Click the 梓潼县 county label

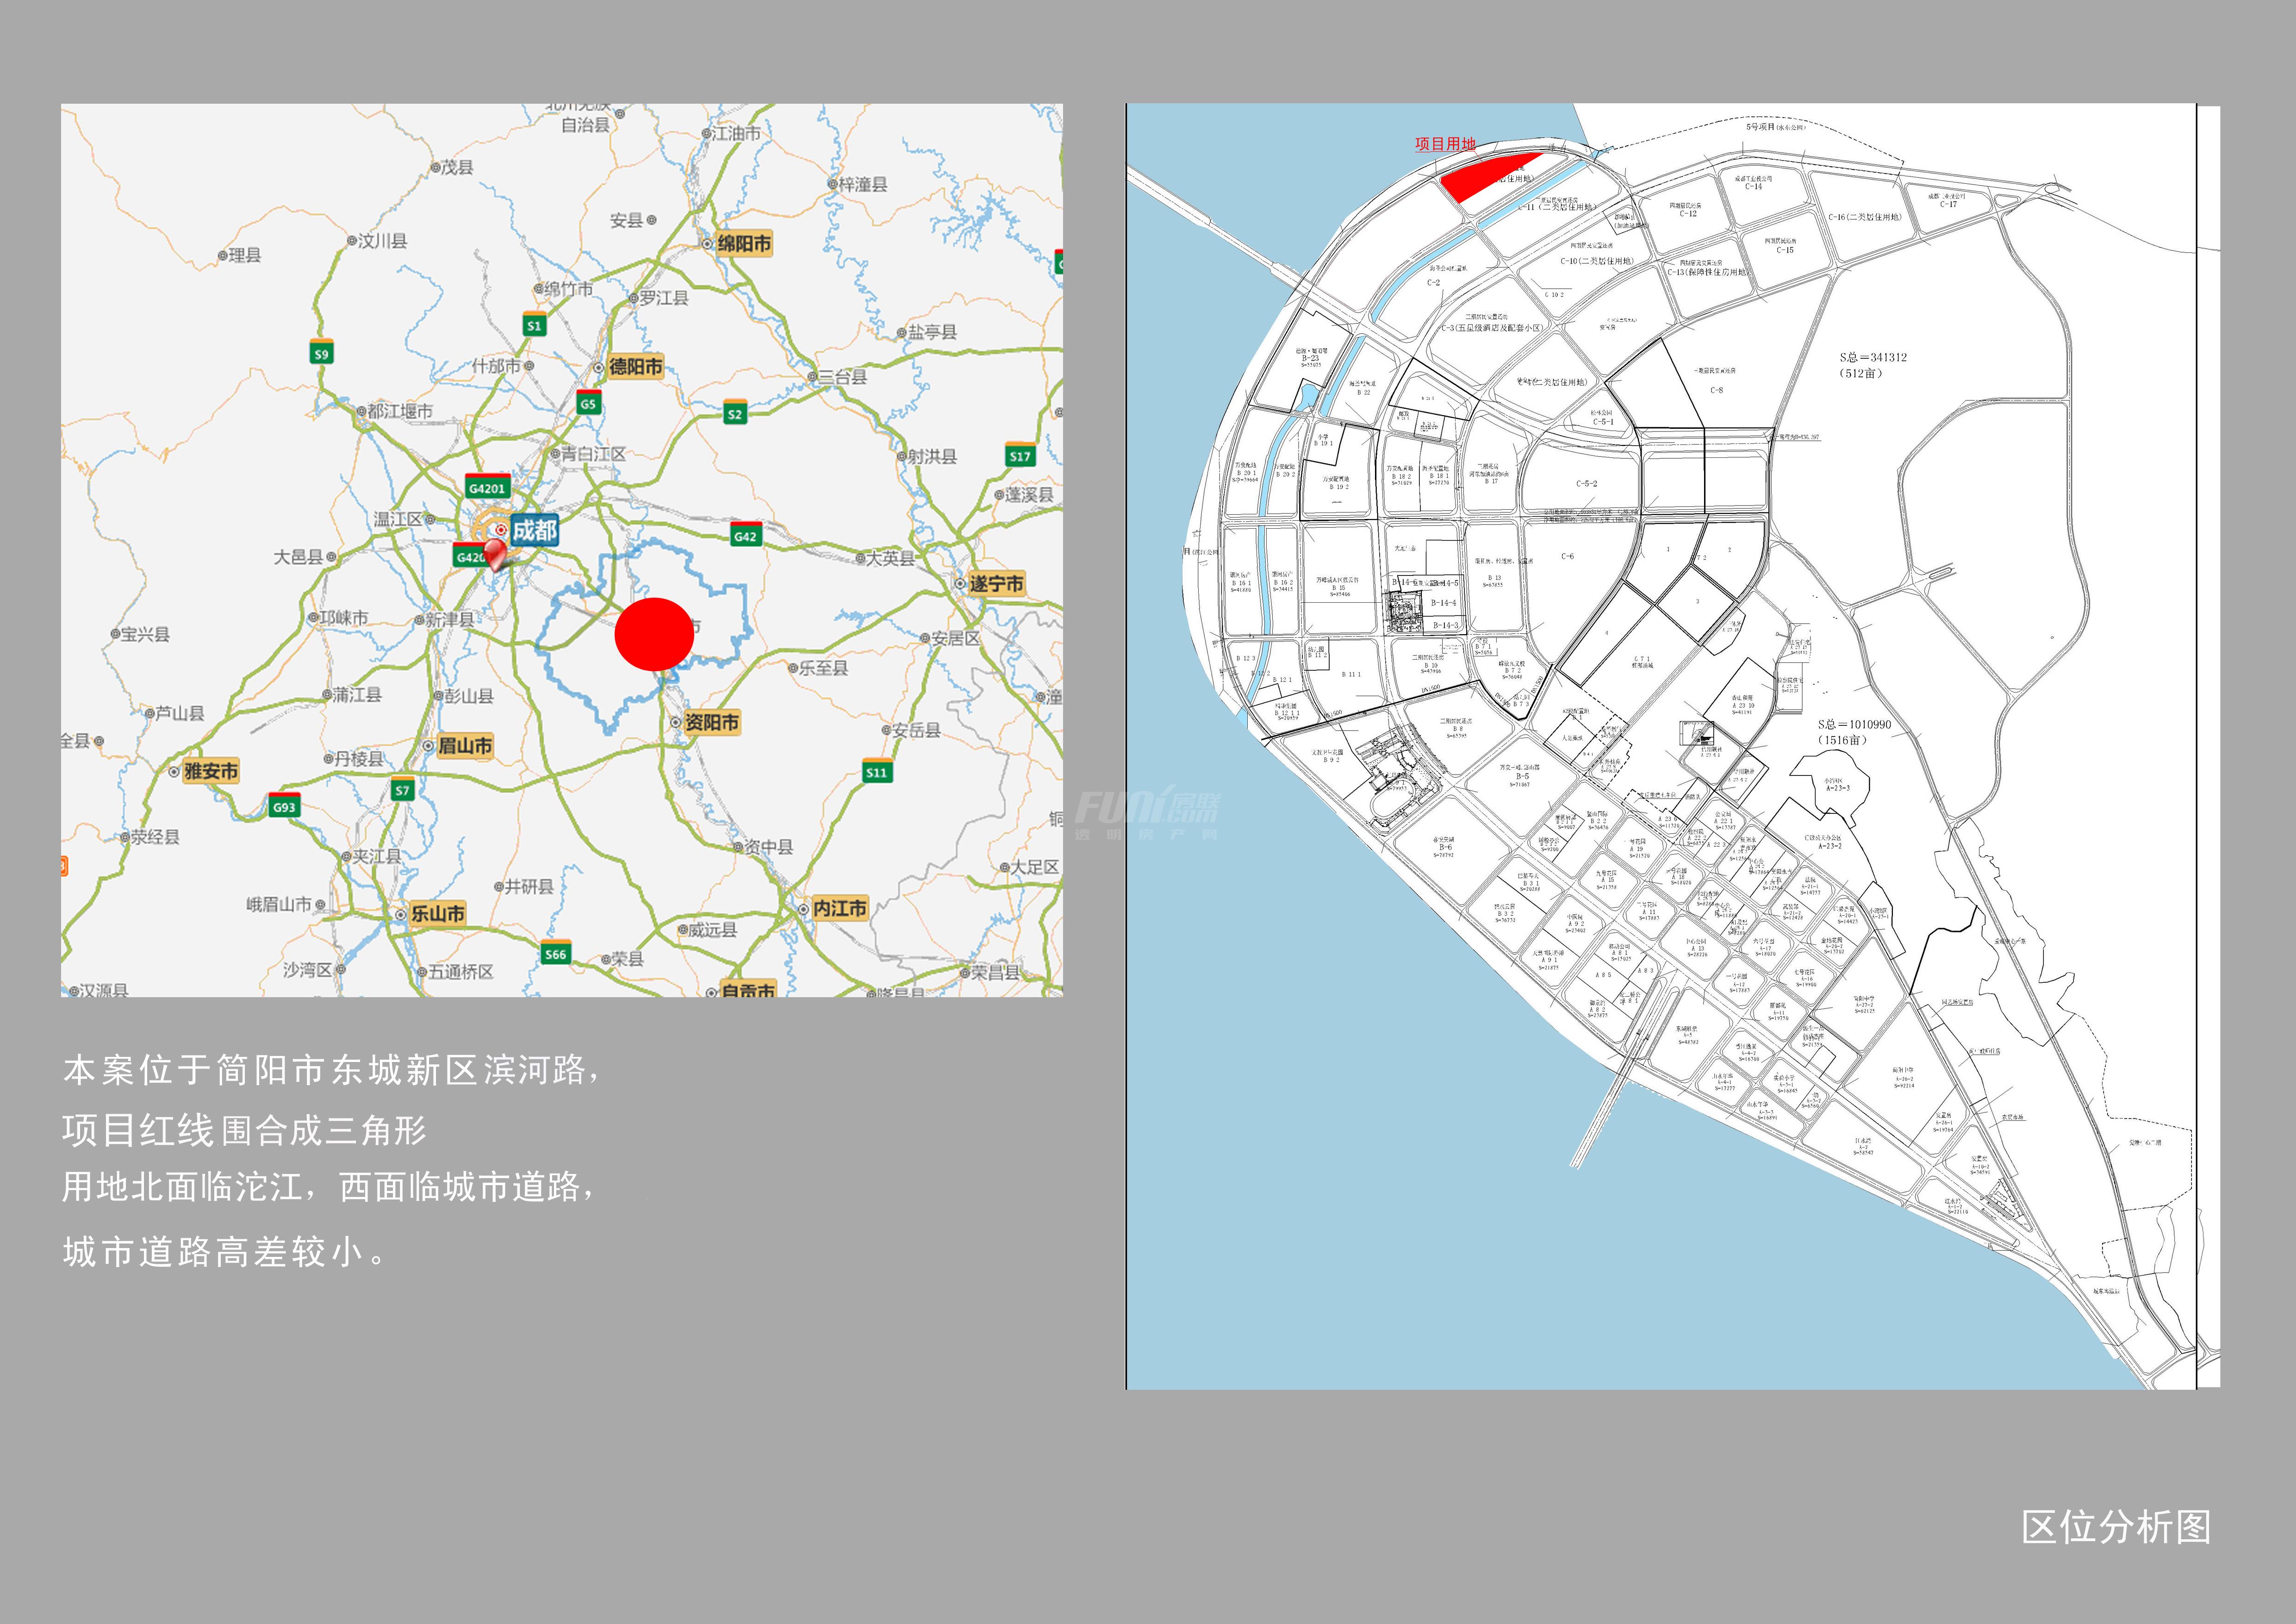(863, 184)
